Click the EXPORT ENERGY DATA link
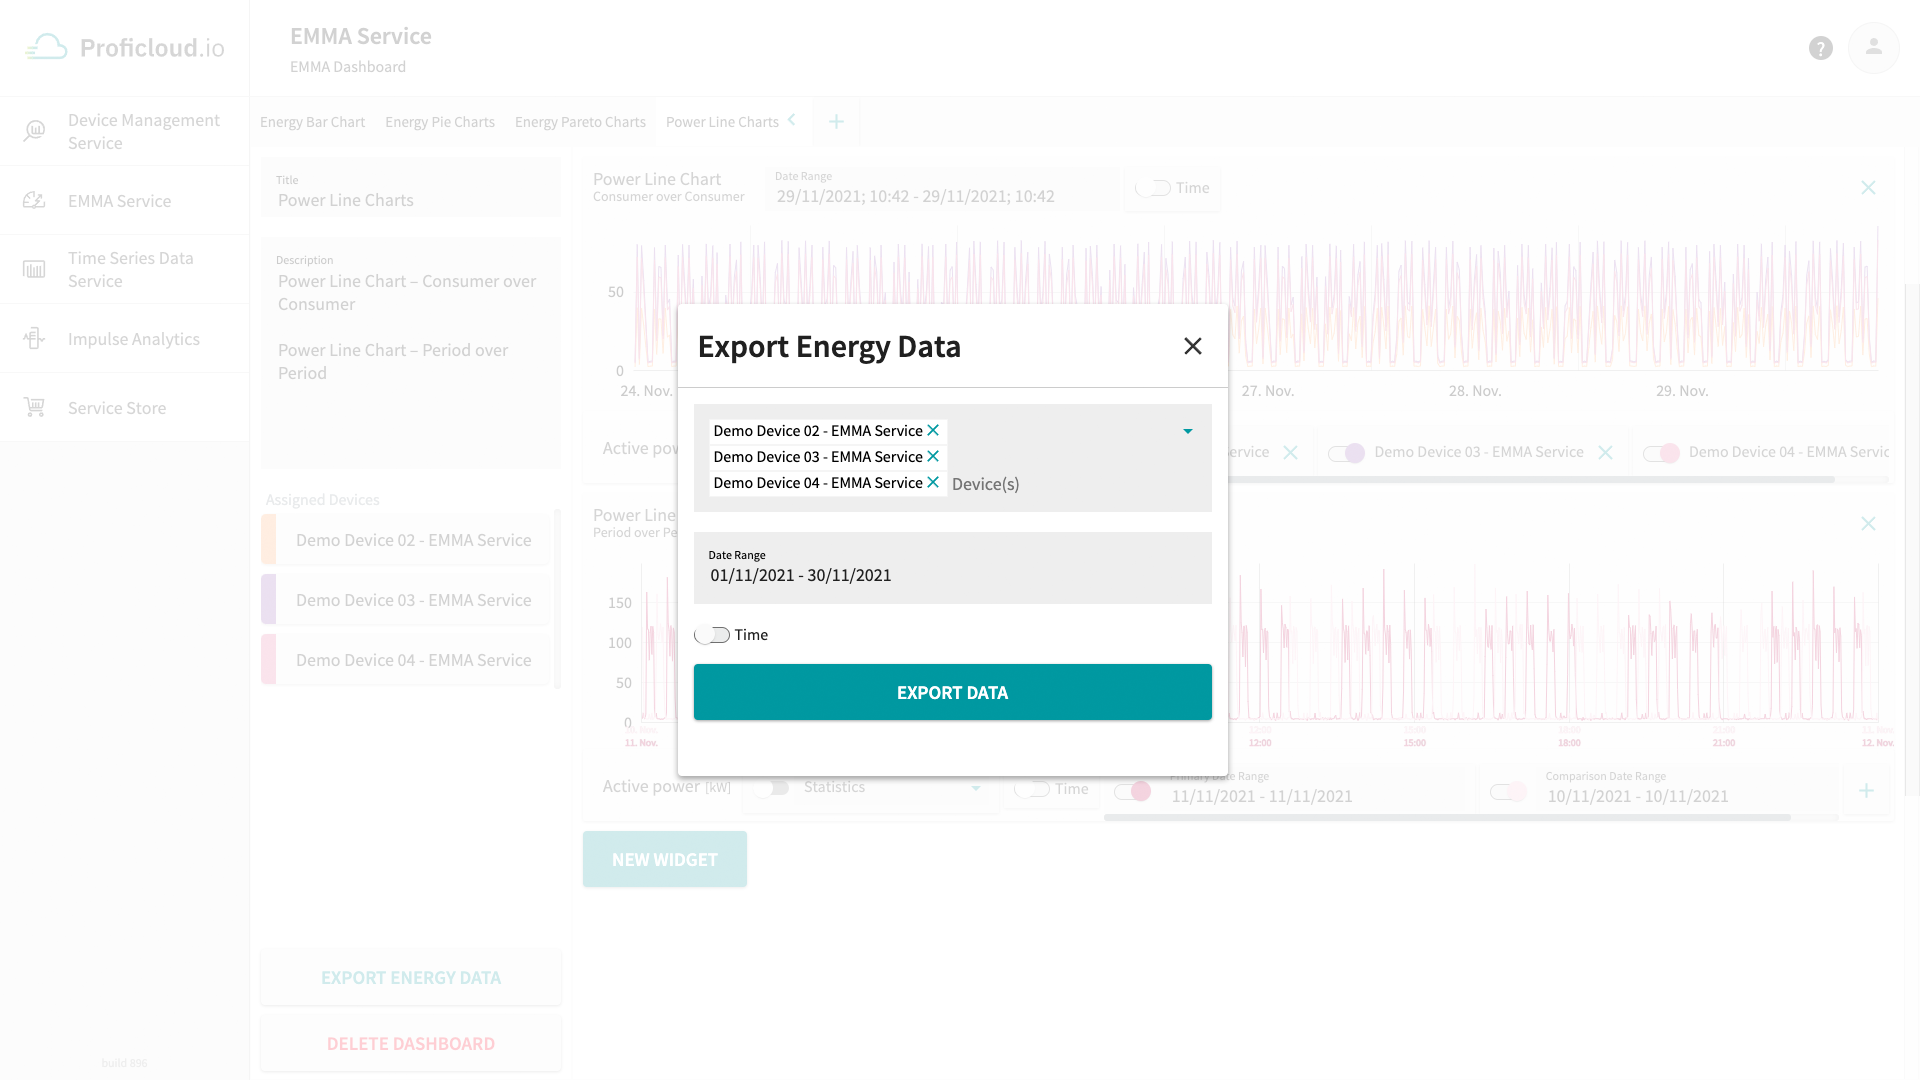The image size is (1920, 1080). pos(410,976)
